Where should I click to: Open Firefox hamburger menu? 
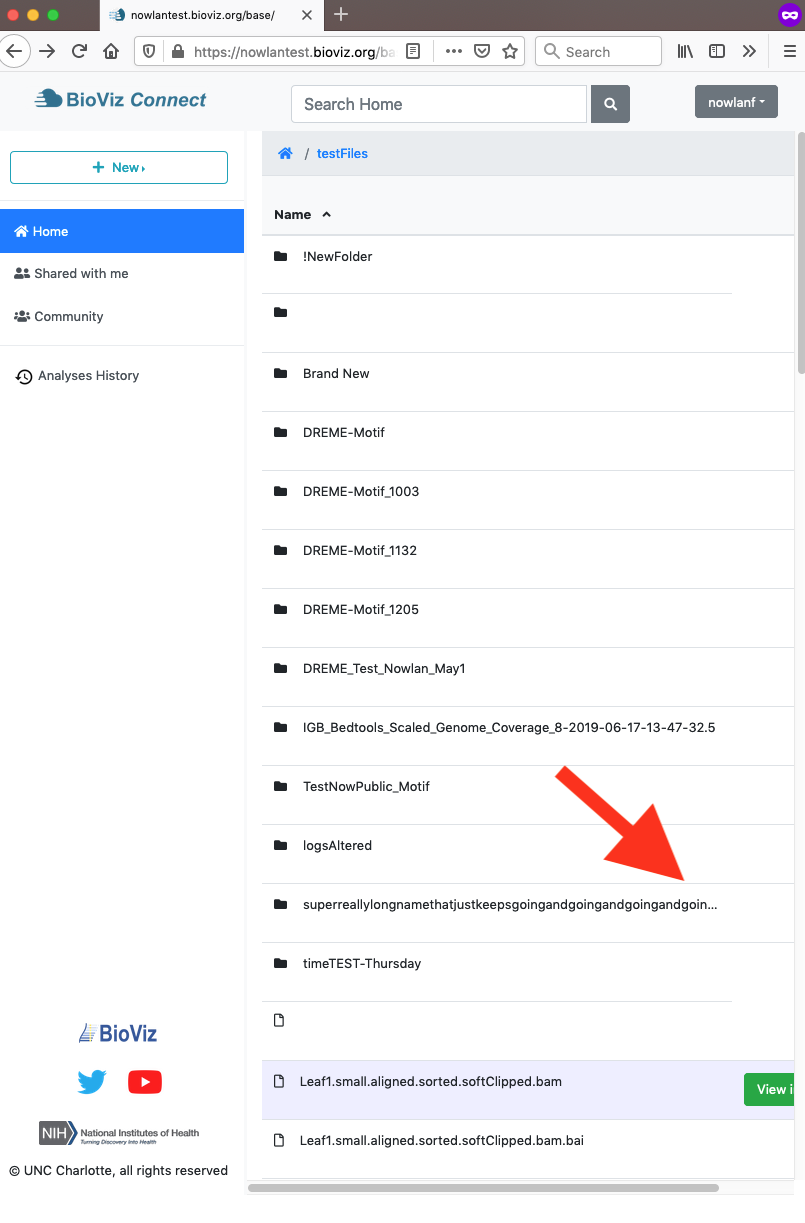click(x=789, y=52)
